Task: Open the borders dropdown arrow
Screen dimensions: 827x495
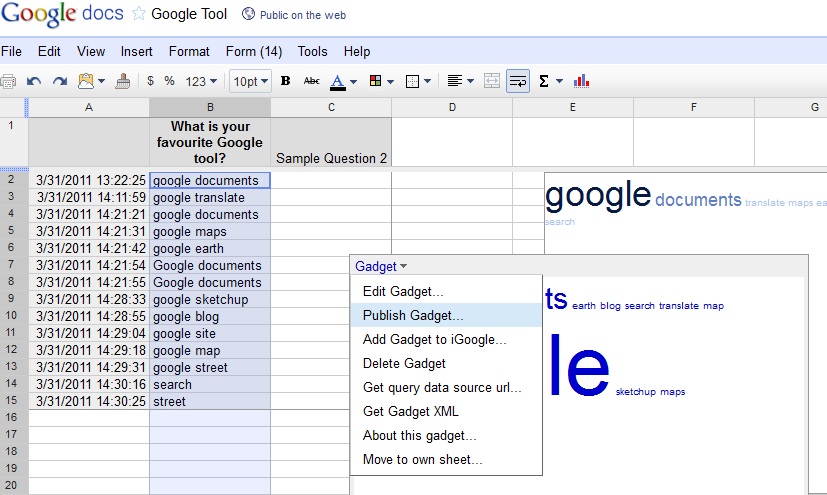Action: click(427, 82)
